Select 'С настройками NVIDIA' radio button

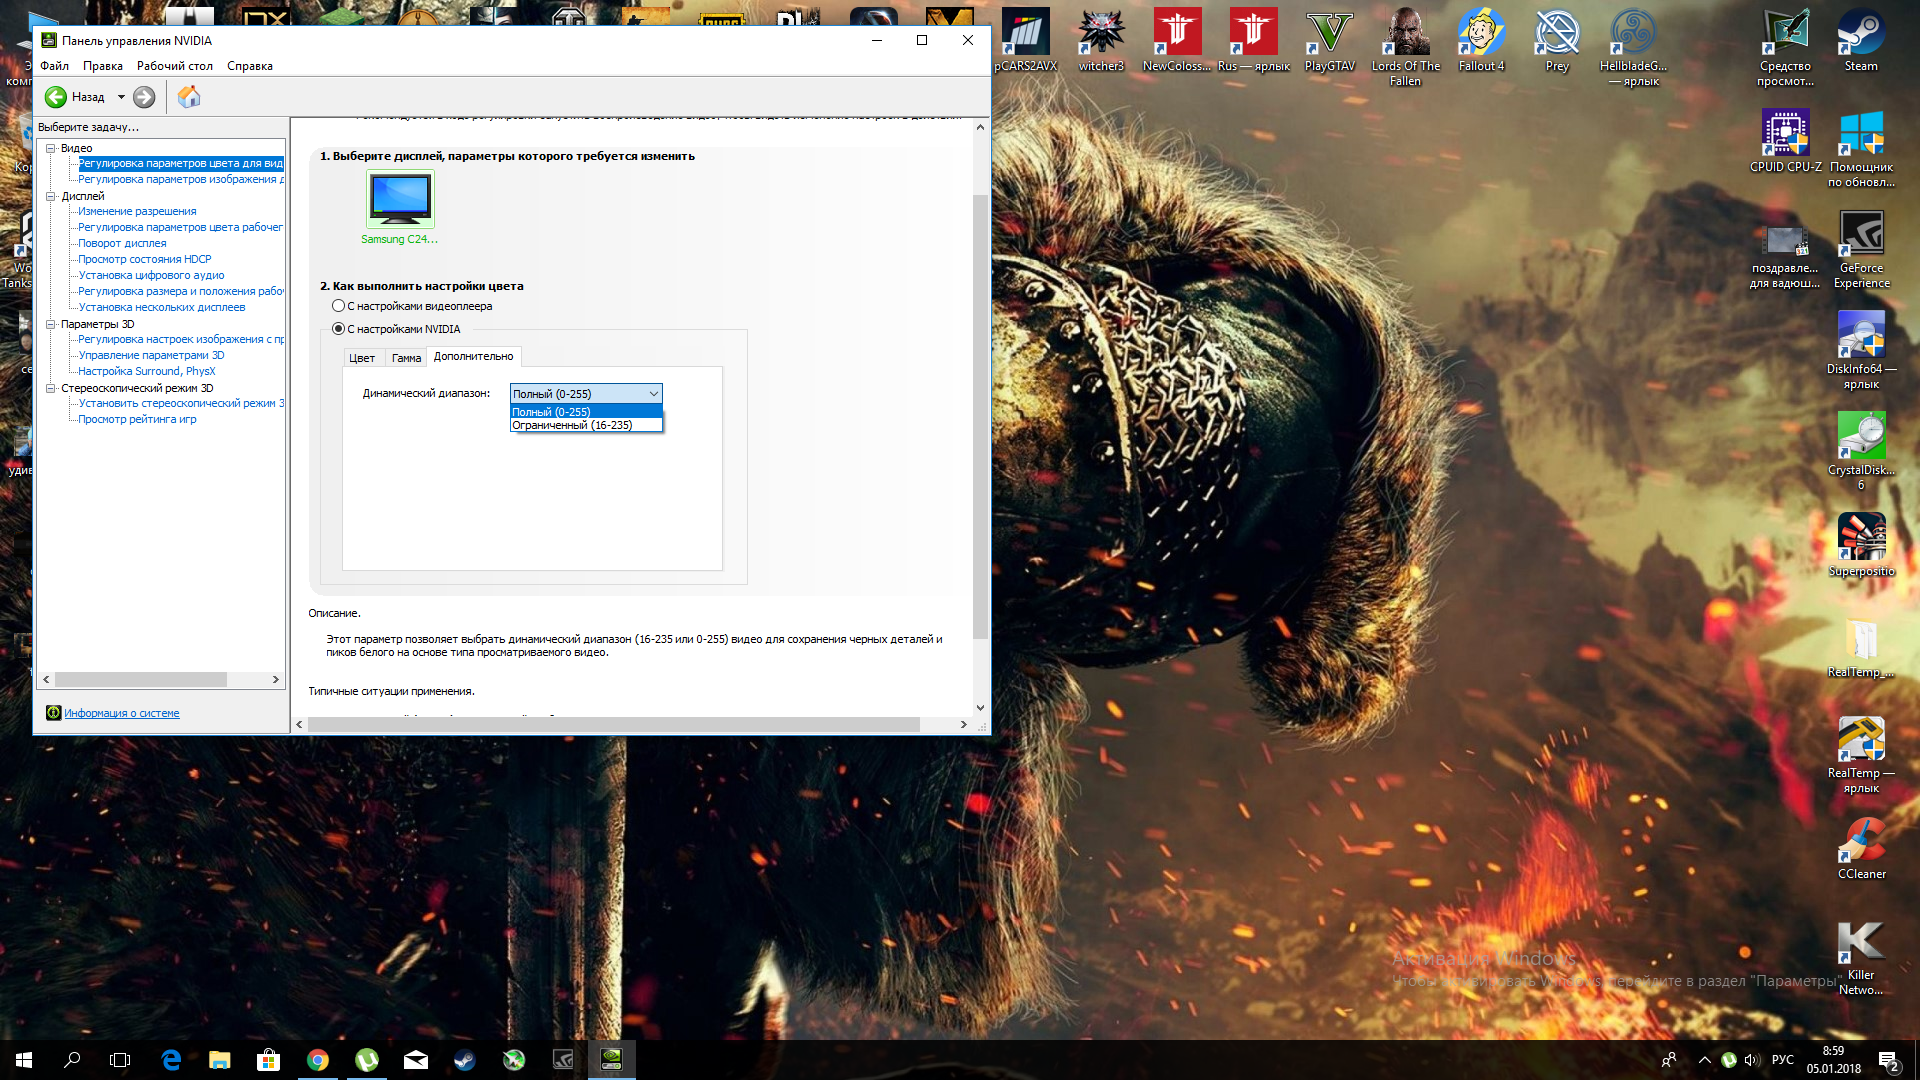[339, 329]
